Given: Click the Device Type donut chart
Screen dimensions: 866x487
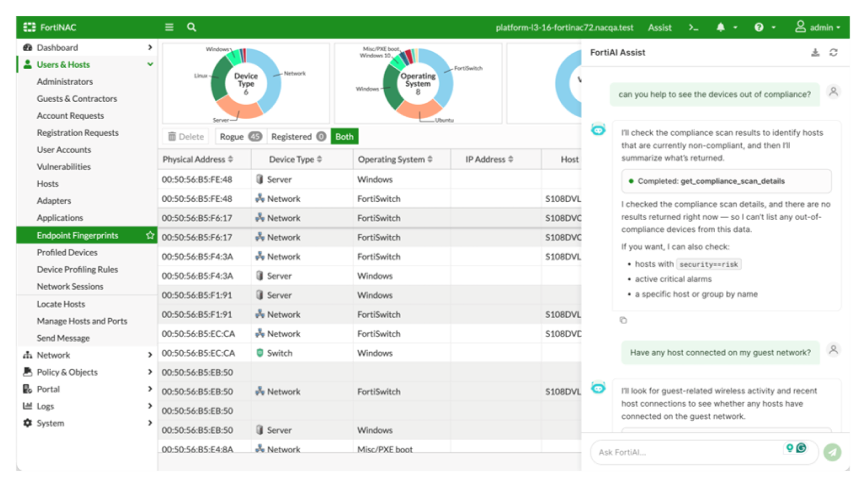Looking at the screenshot, I should point(246,83).
